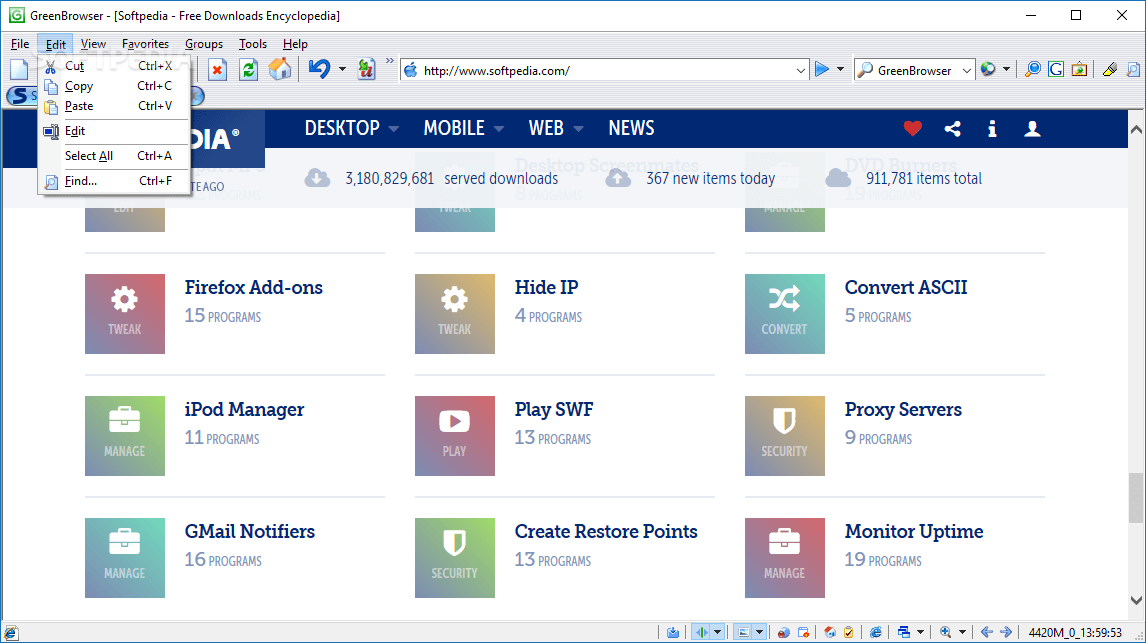
Task: Click the blue Go arrow next to the address bar
Action: [822, 69]
